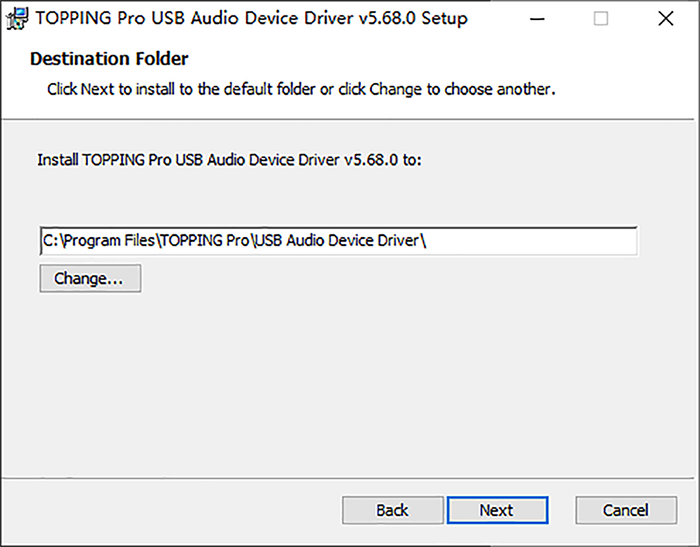Screen dimensions: 700x547
Task: Click the installer icon in the title bar
Action: [17, 18]
